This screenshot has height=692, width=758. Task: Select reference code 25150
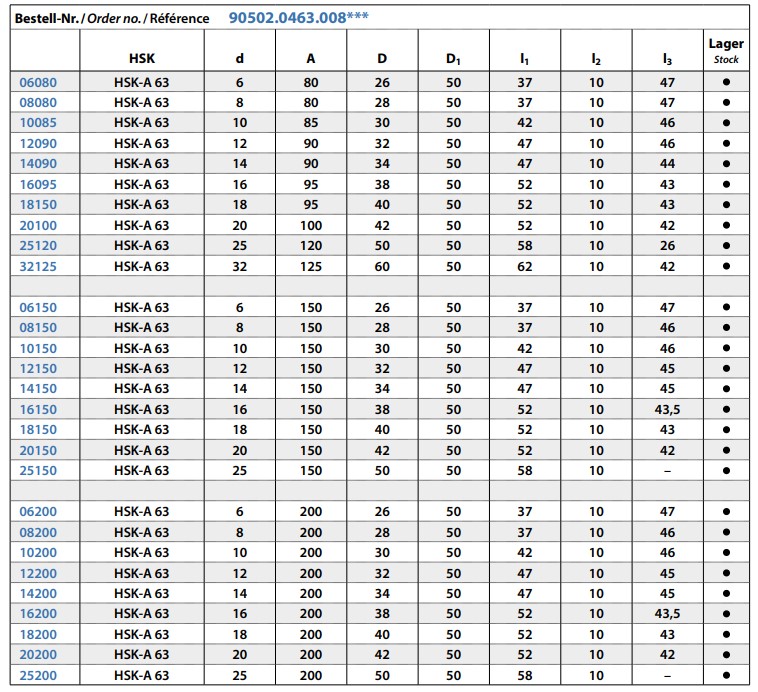pos(38,471)
